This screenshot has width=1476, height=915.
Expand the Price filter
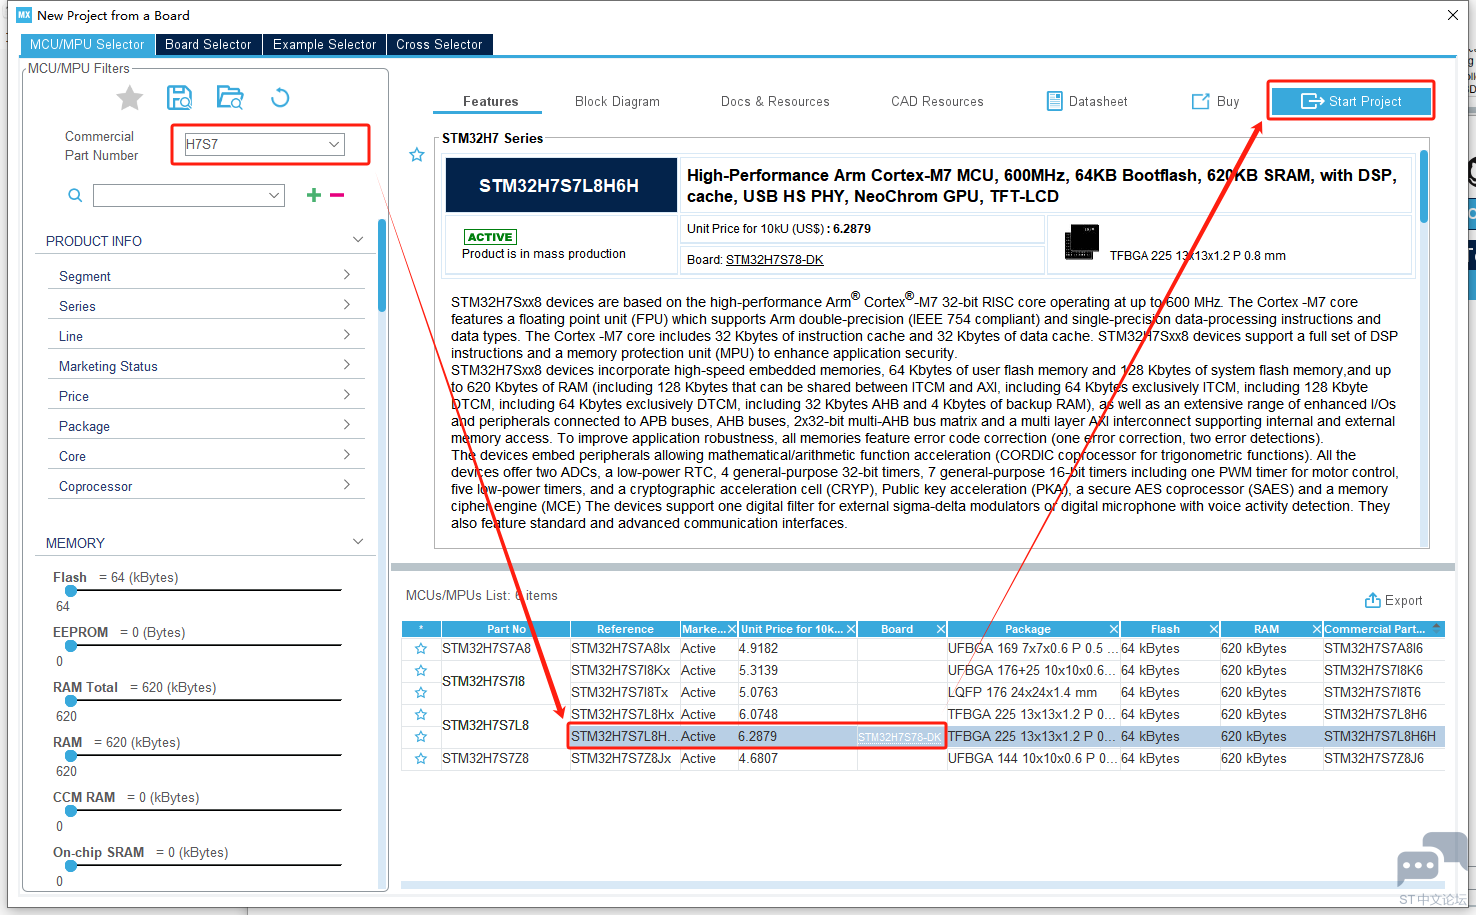tap(347, 395)
